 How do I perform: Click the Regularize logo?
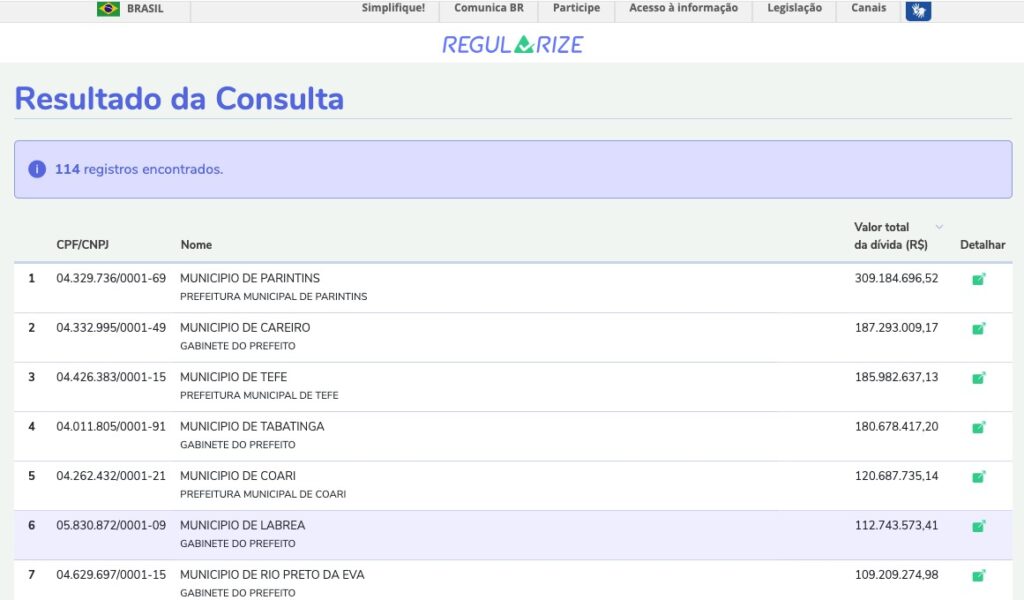[x=512, y=44]
